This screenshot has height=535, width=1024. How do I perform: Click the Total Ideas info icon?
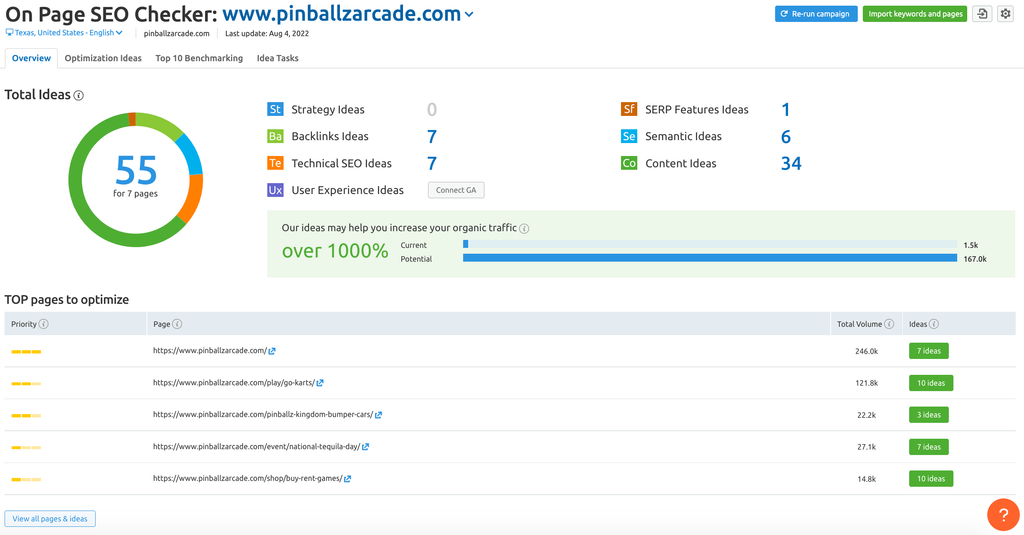pyautogui.click(x=78, y=95)
